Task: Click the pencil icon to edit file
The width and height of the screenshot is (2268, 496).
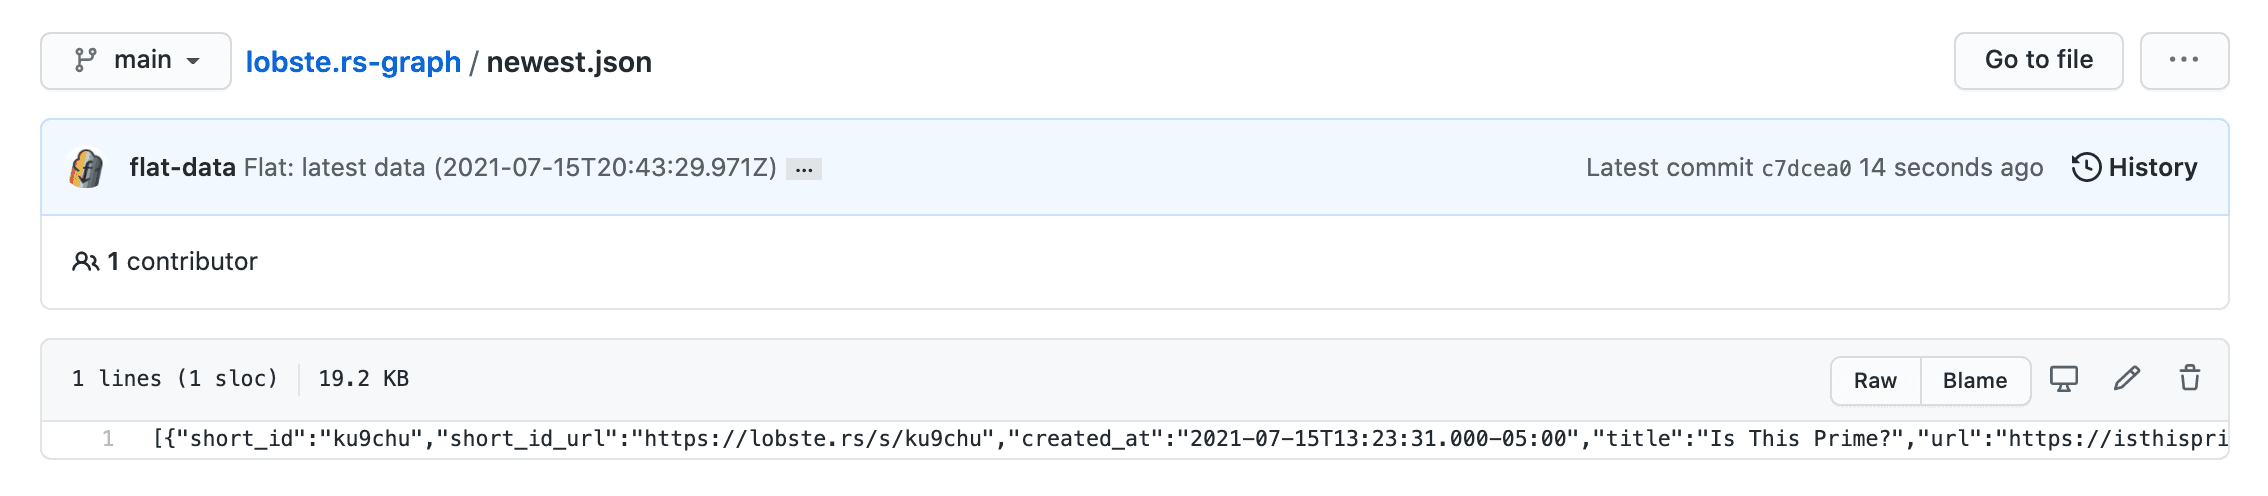Action: click(x=2127, y=379)
